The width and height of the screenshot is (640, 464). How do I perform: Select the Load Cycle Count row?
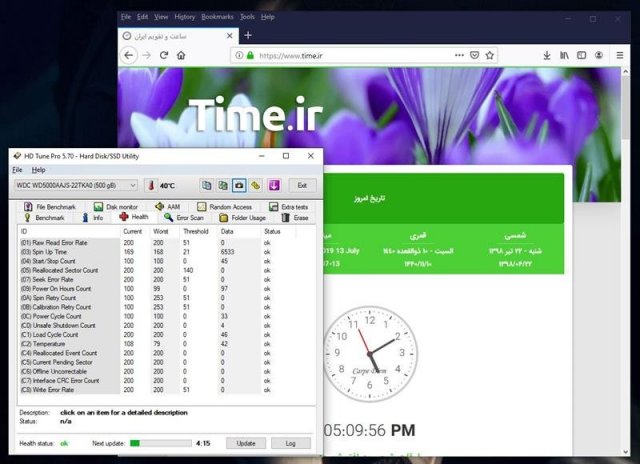click(156, 335)
